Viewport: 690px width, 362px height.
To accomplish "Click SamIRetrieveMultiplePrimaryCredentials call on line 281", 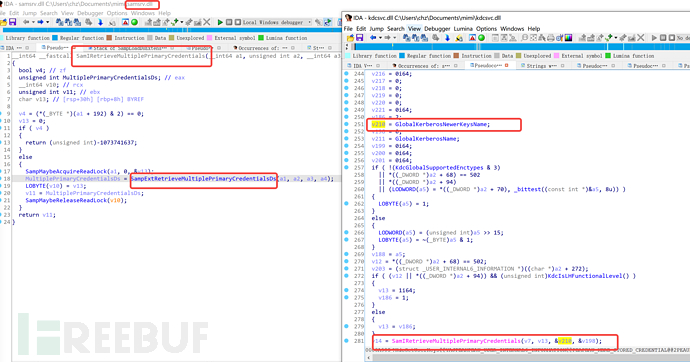I will tap(456, 341).
